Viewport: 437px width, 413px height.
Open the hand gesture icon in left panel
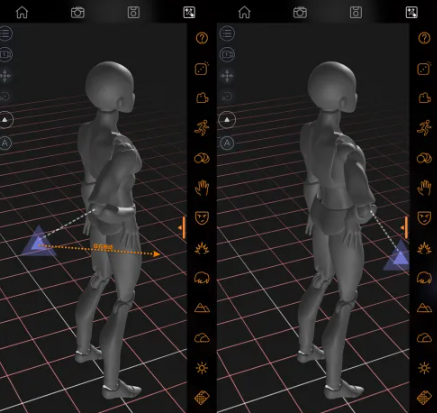[202, 188]
